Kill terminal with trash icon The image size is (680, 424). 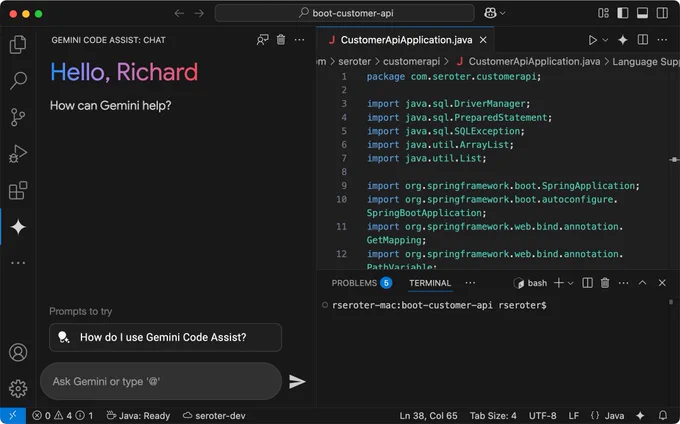[x=605, y=283]
